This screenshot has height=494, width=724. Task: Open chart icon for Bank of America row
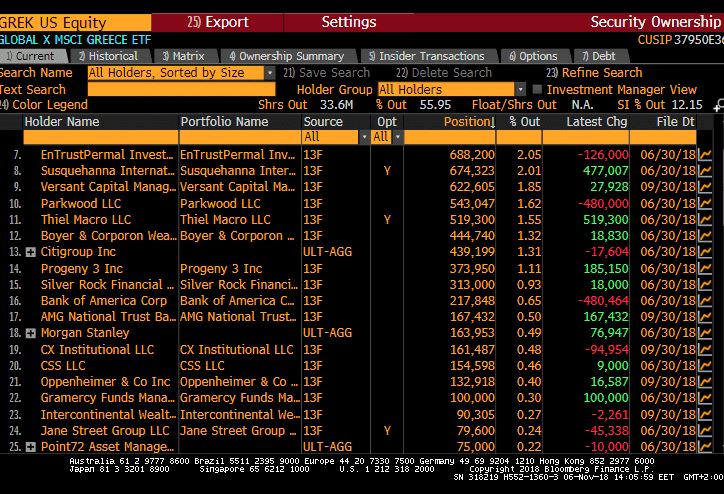pos(705,301)
